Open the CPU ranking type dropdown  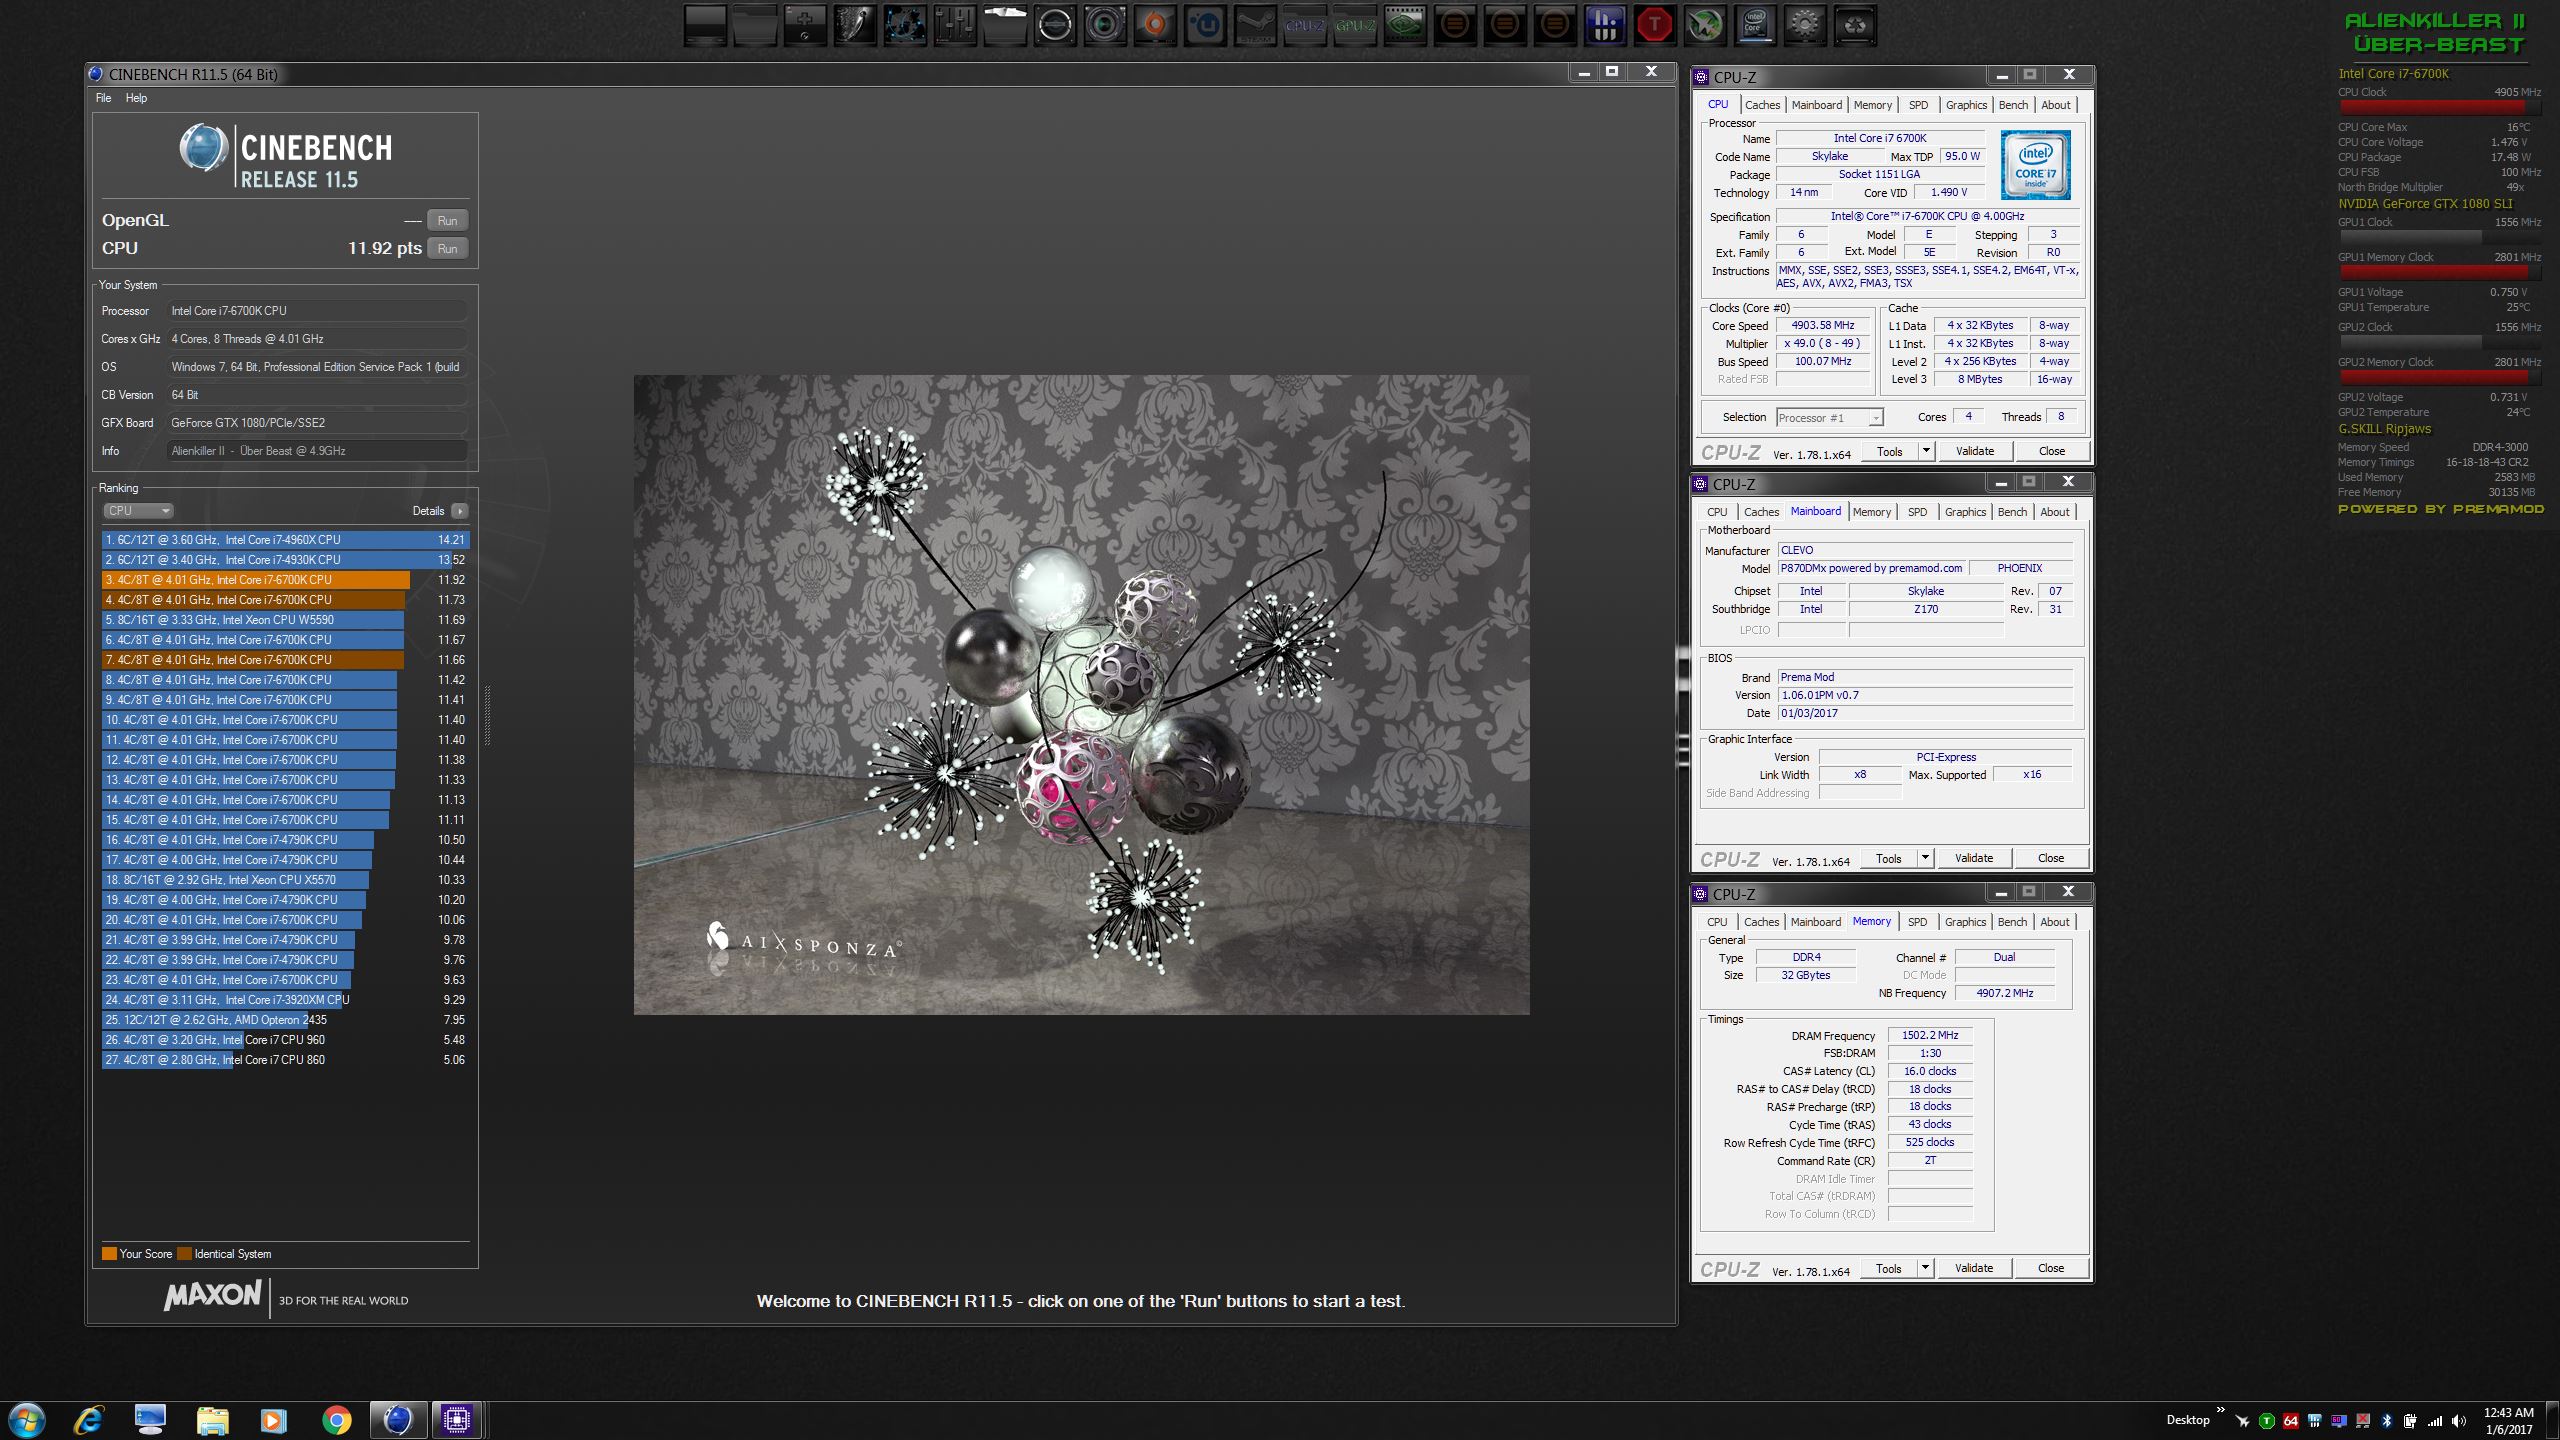[x=138, y=511]
